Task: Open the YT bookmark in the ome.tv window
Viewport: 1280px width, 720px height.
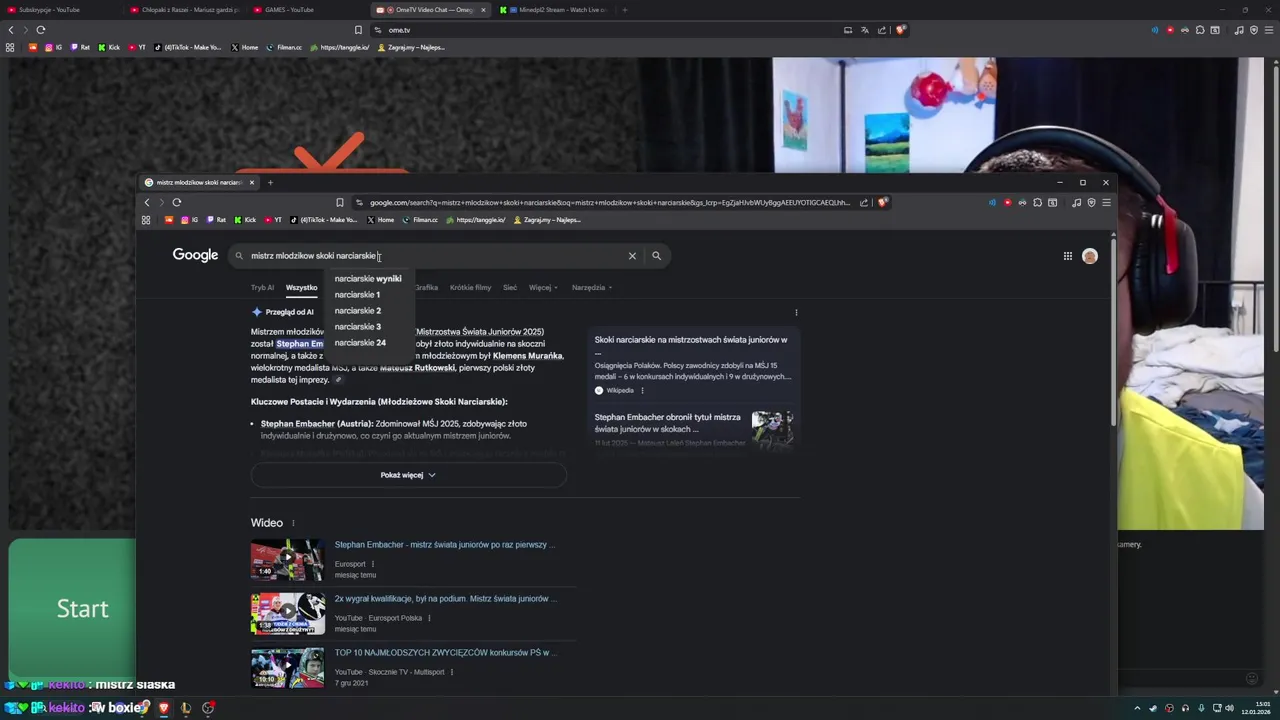Action: point(137,47)
